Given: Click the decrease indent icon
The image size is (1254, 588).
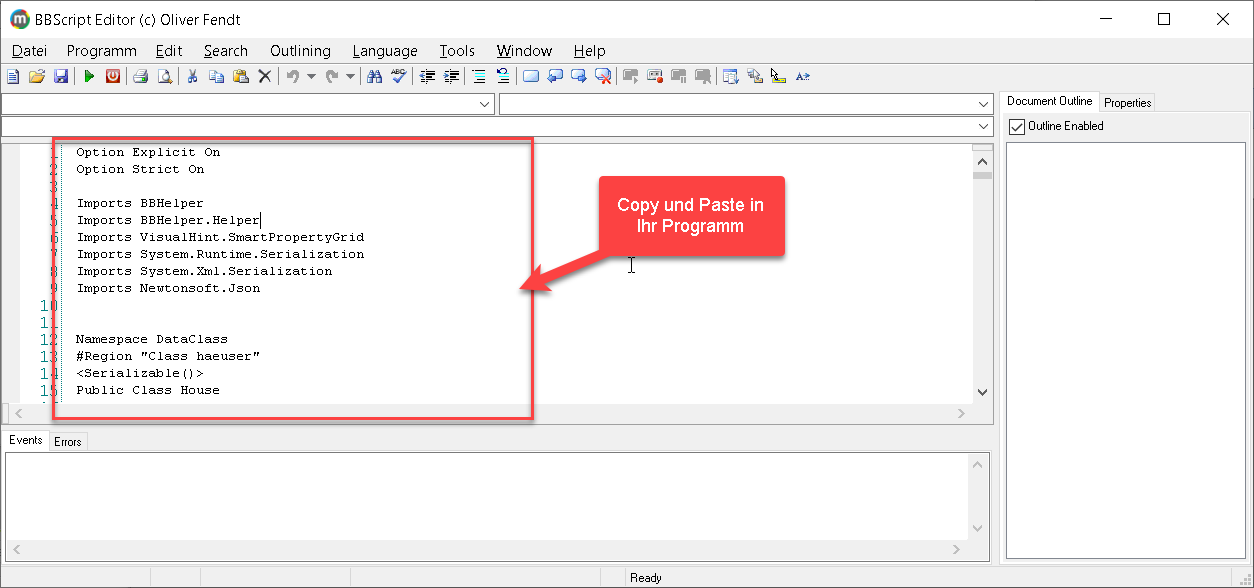Looking at the screenshot, I should click(x=427, y=76).
